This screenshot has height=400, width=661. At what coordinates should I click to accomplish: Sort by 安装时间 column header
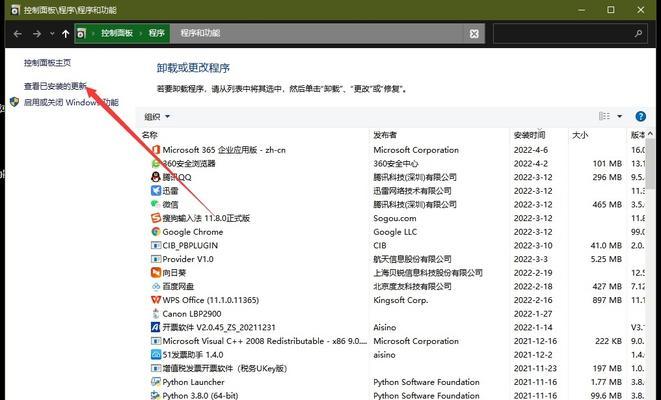pos(529,135)
